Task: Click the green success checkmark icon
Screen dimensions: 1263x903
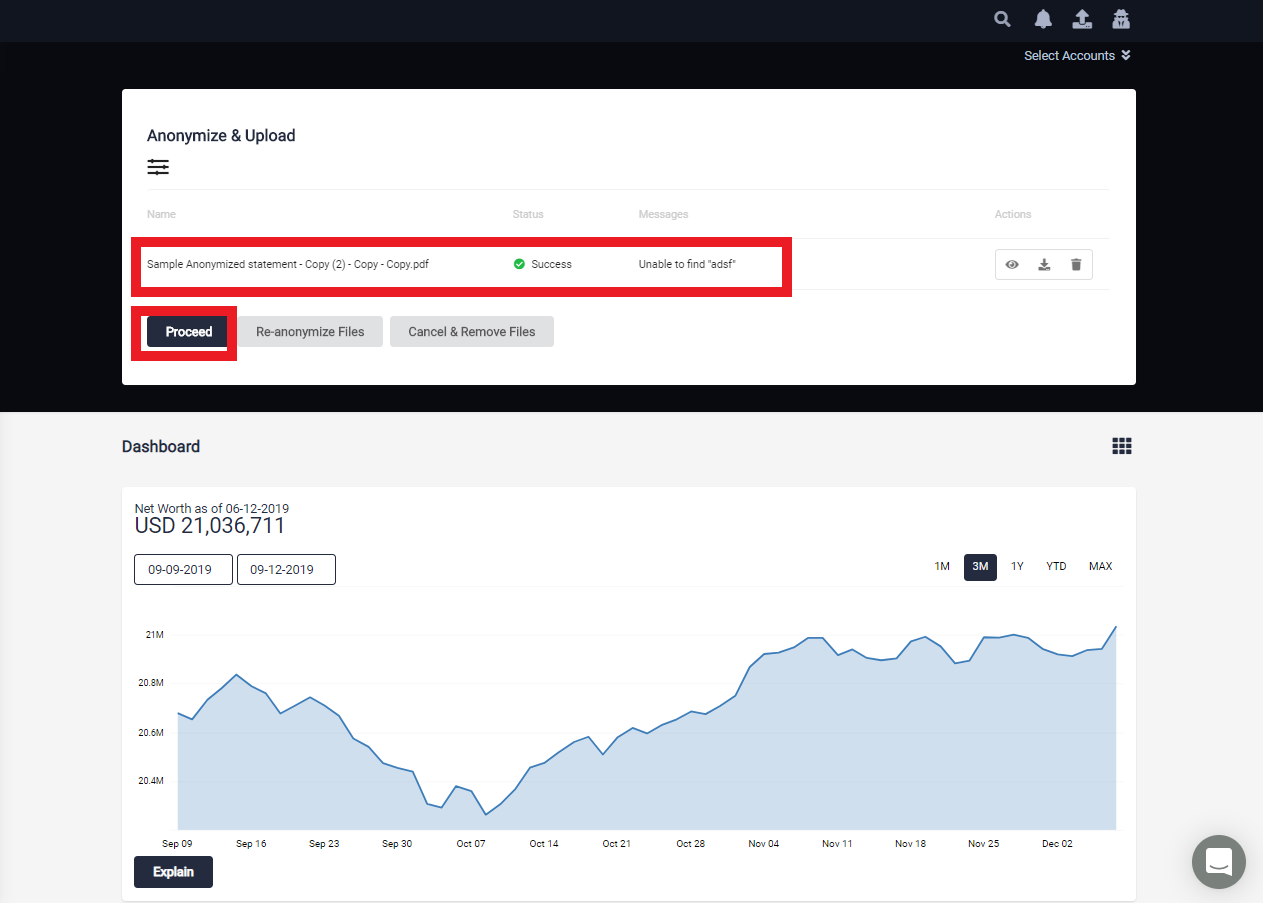Action: (x=519, y=265)
